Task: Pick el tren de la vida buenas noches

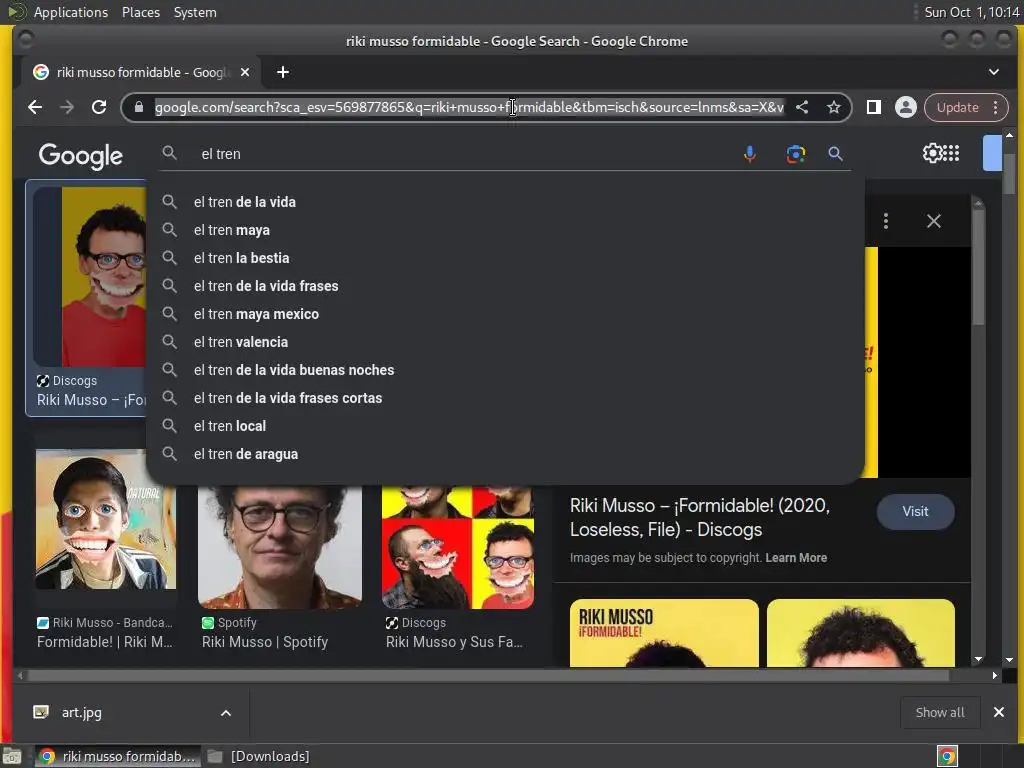Action: (x=505, y=370)
